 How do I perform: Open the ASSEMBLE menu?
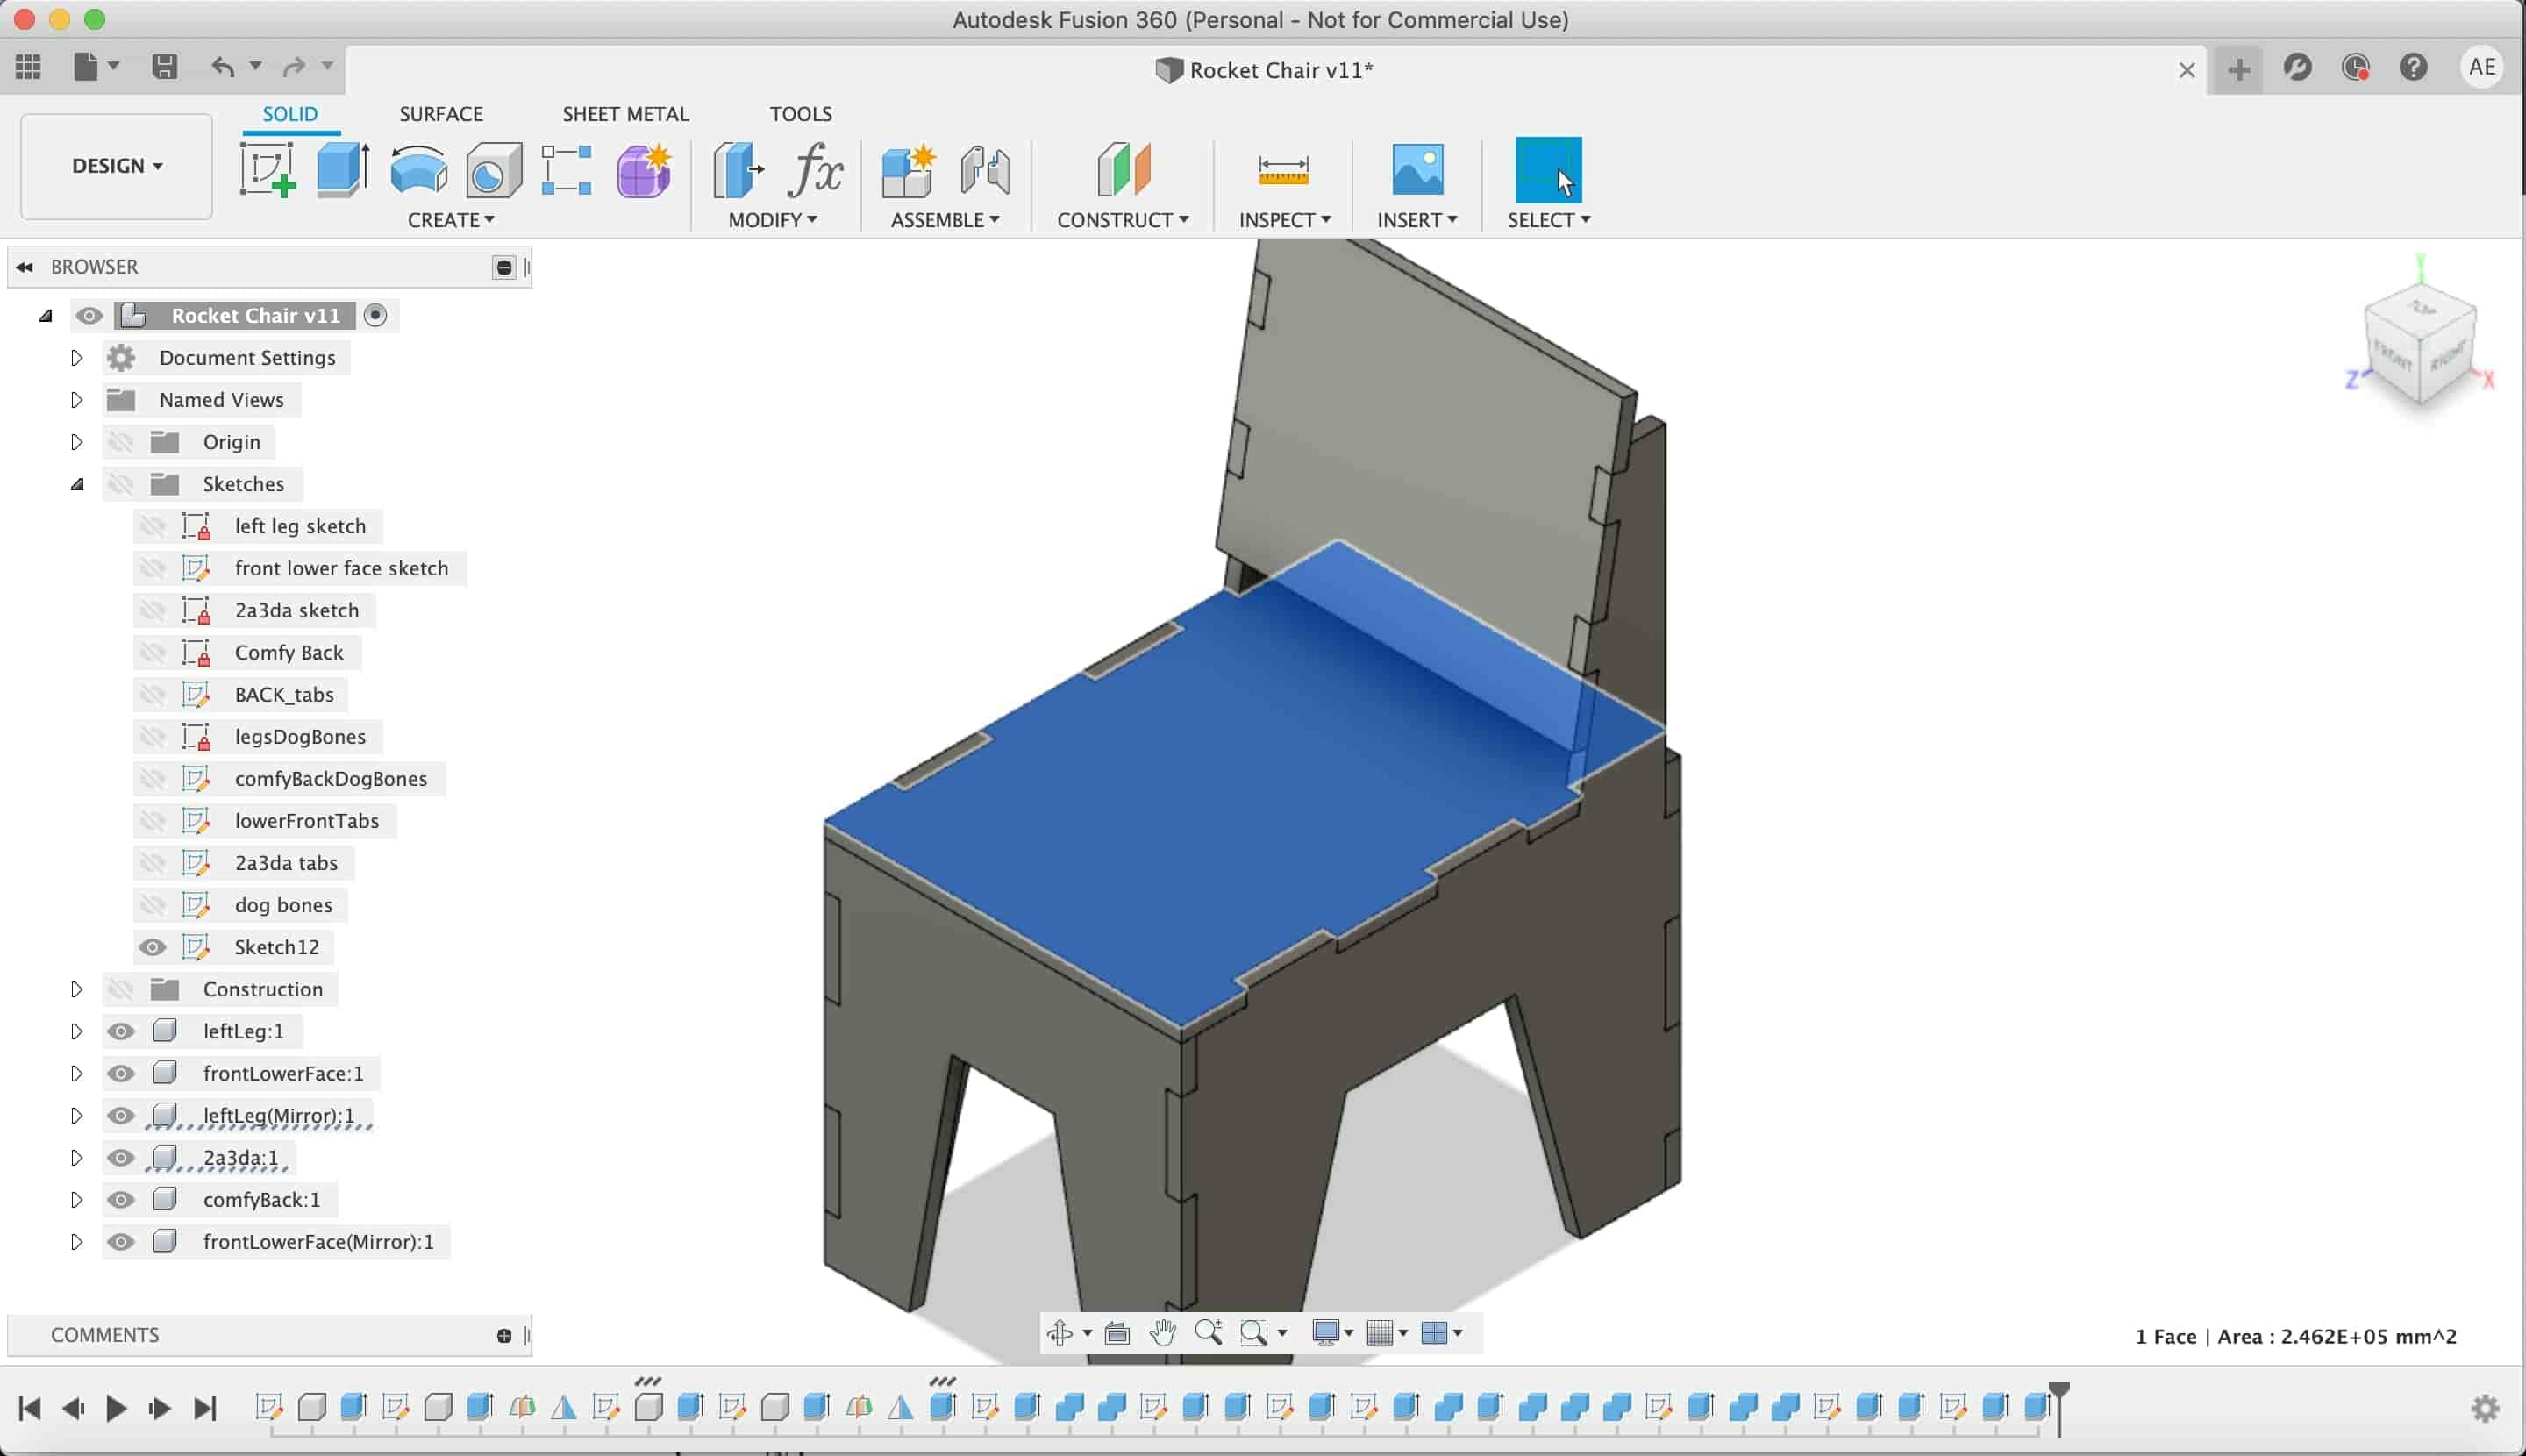tap(945, 220)
